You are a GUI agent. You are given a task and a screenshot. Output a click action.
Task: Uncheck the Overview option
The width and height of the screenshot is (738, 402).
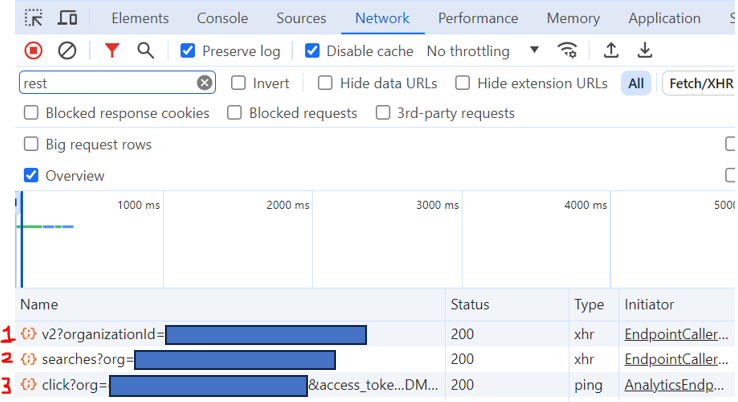tap(31, 176)
